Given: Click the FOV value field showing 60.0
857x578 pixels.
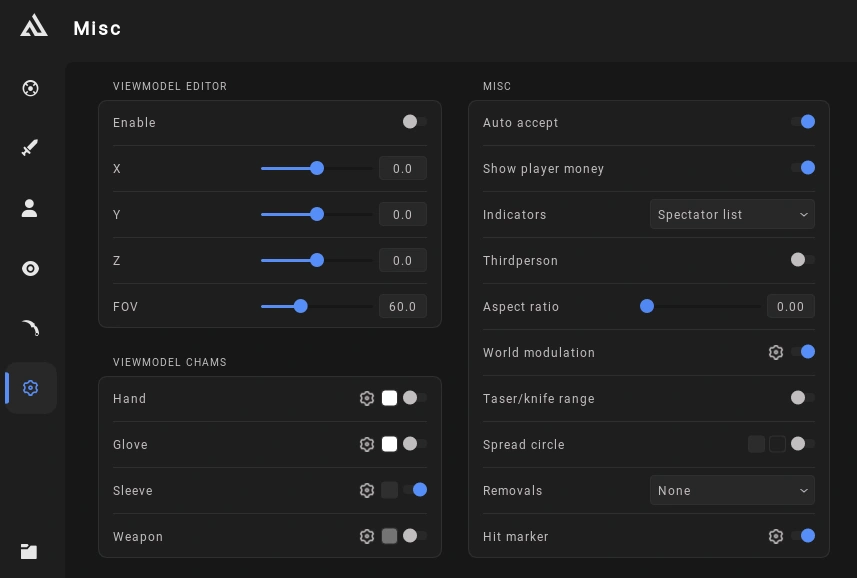Looking at the screenshot, I should [x=403, y=306].
